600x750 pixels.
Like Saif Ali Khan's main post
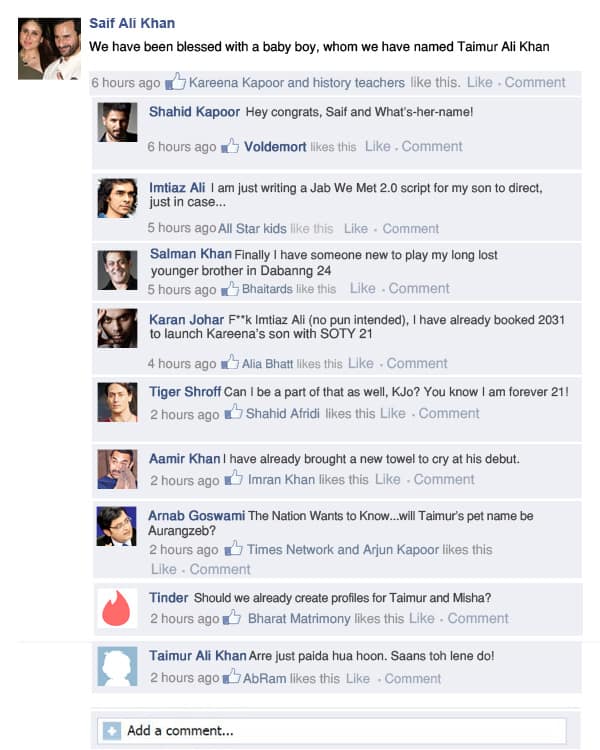pyautogui.click(x=479, y=82)
